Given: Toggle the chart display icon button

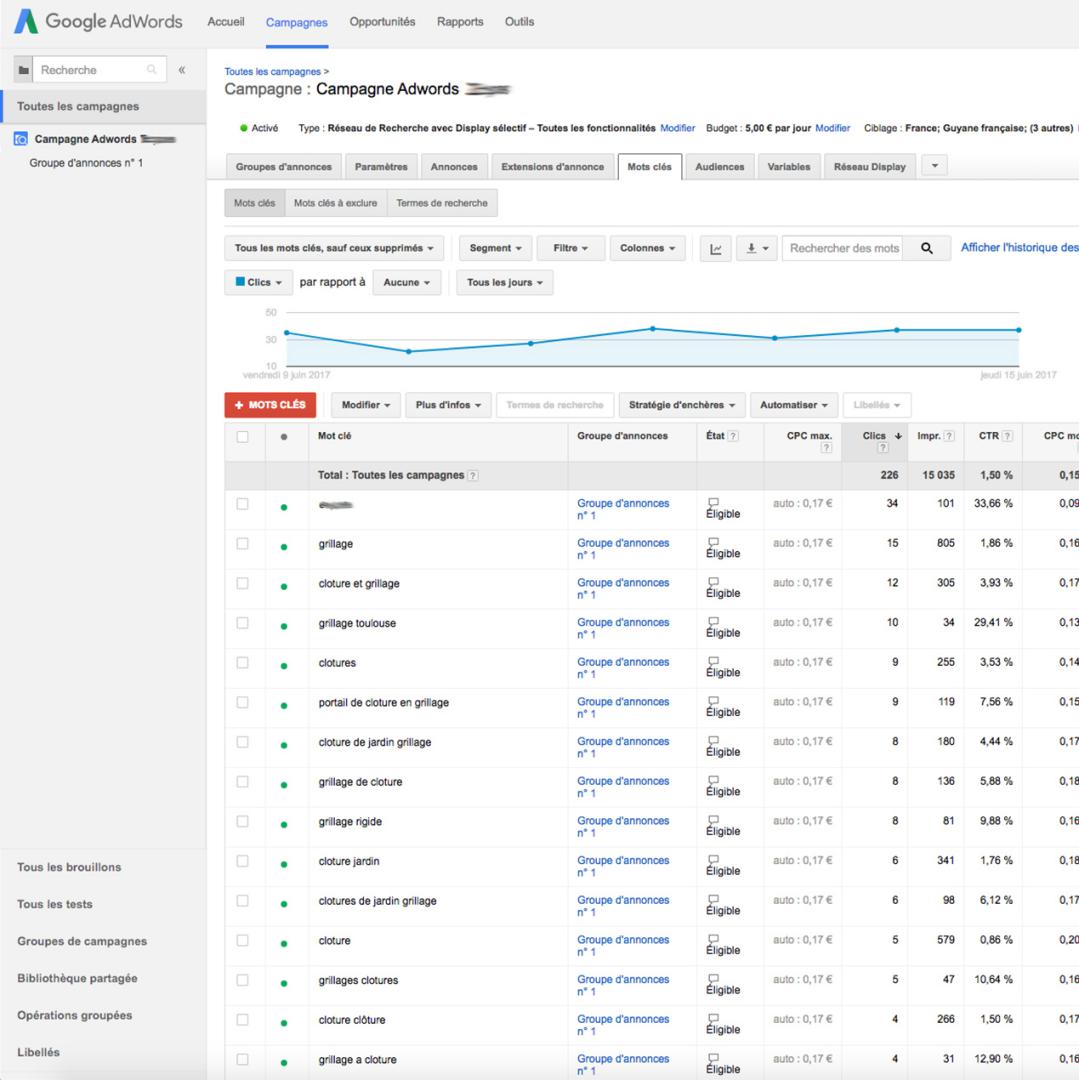Looking at the screenshot, I should pos(715,249).
